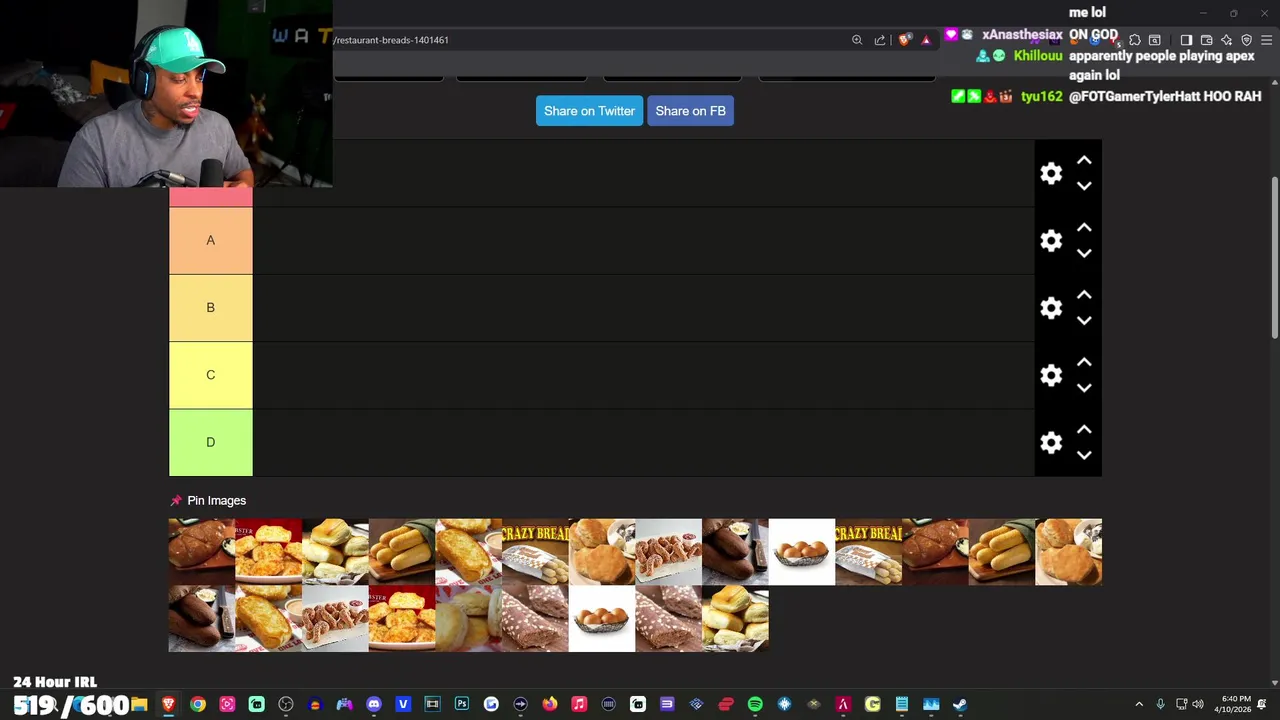The image size is (1280, 720).
Task: Open settings gear for tier A row
Action: pyautogui.click(x=1051, y=241)
